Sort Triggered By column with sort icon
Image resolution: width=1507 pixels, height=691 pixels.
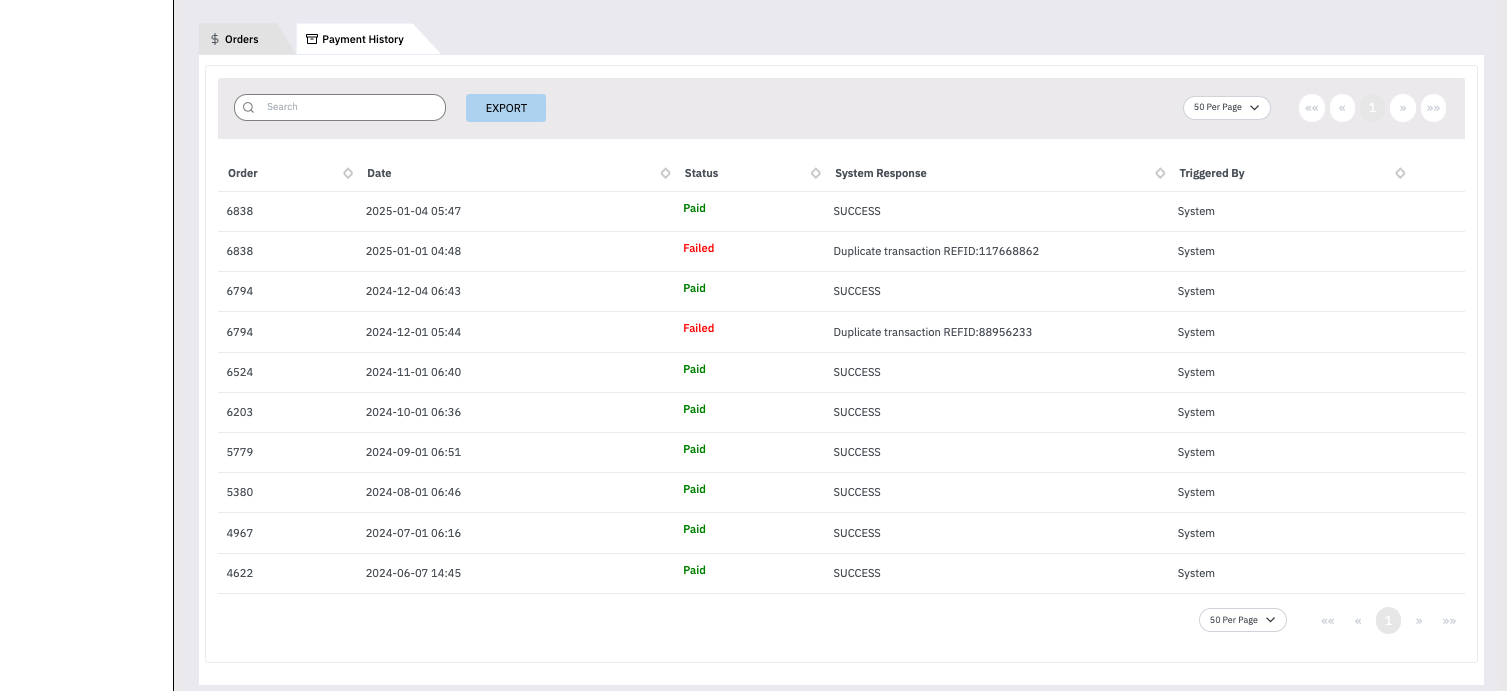click(1400, 173)
